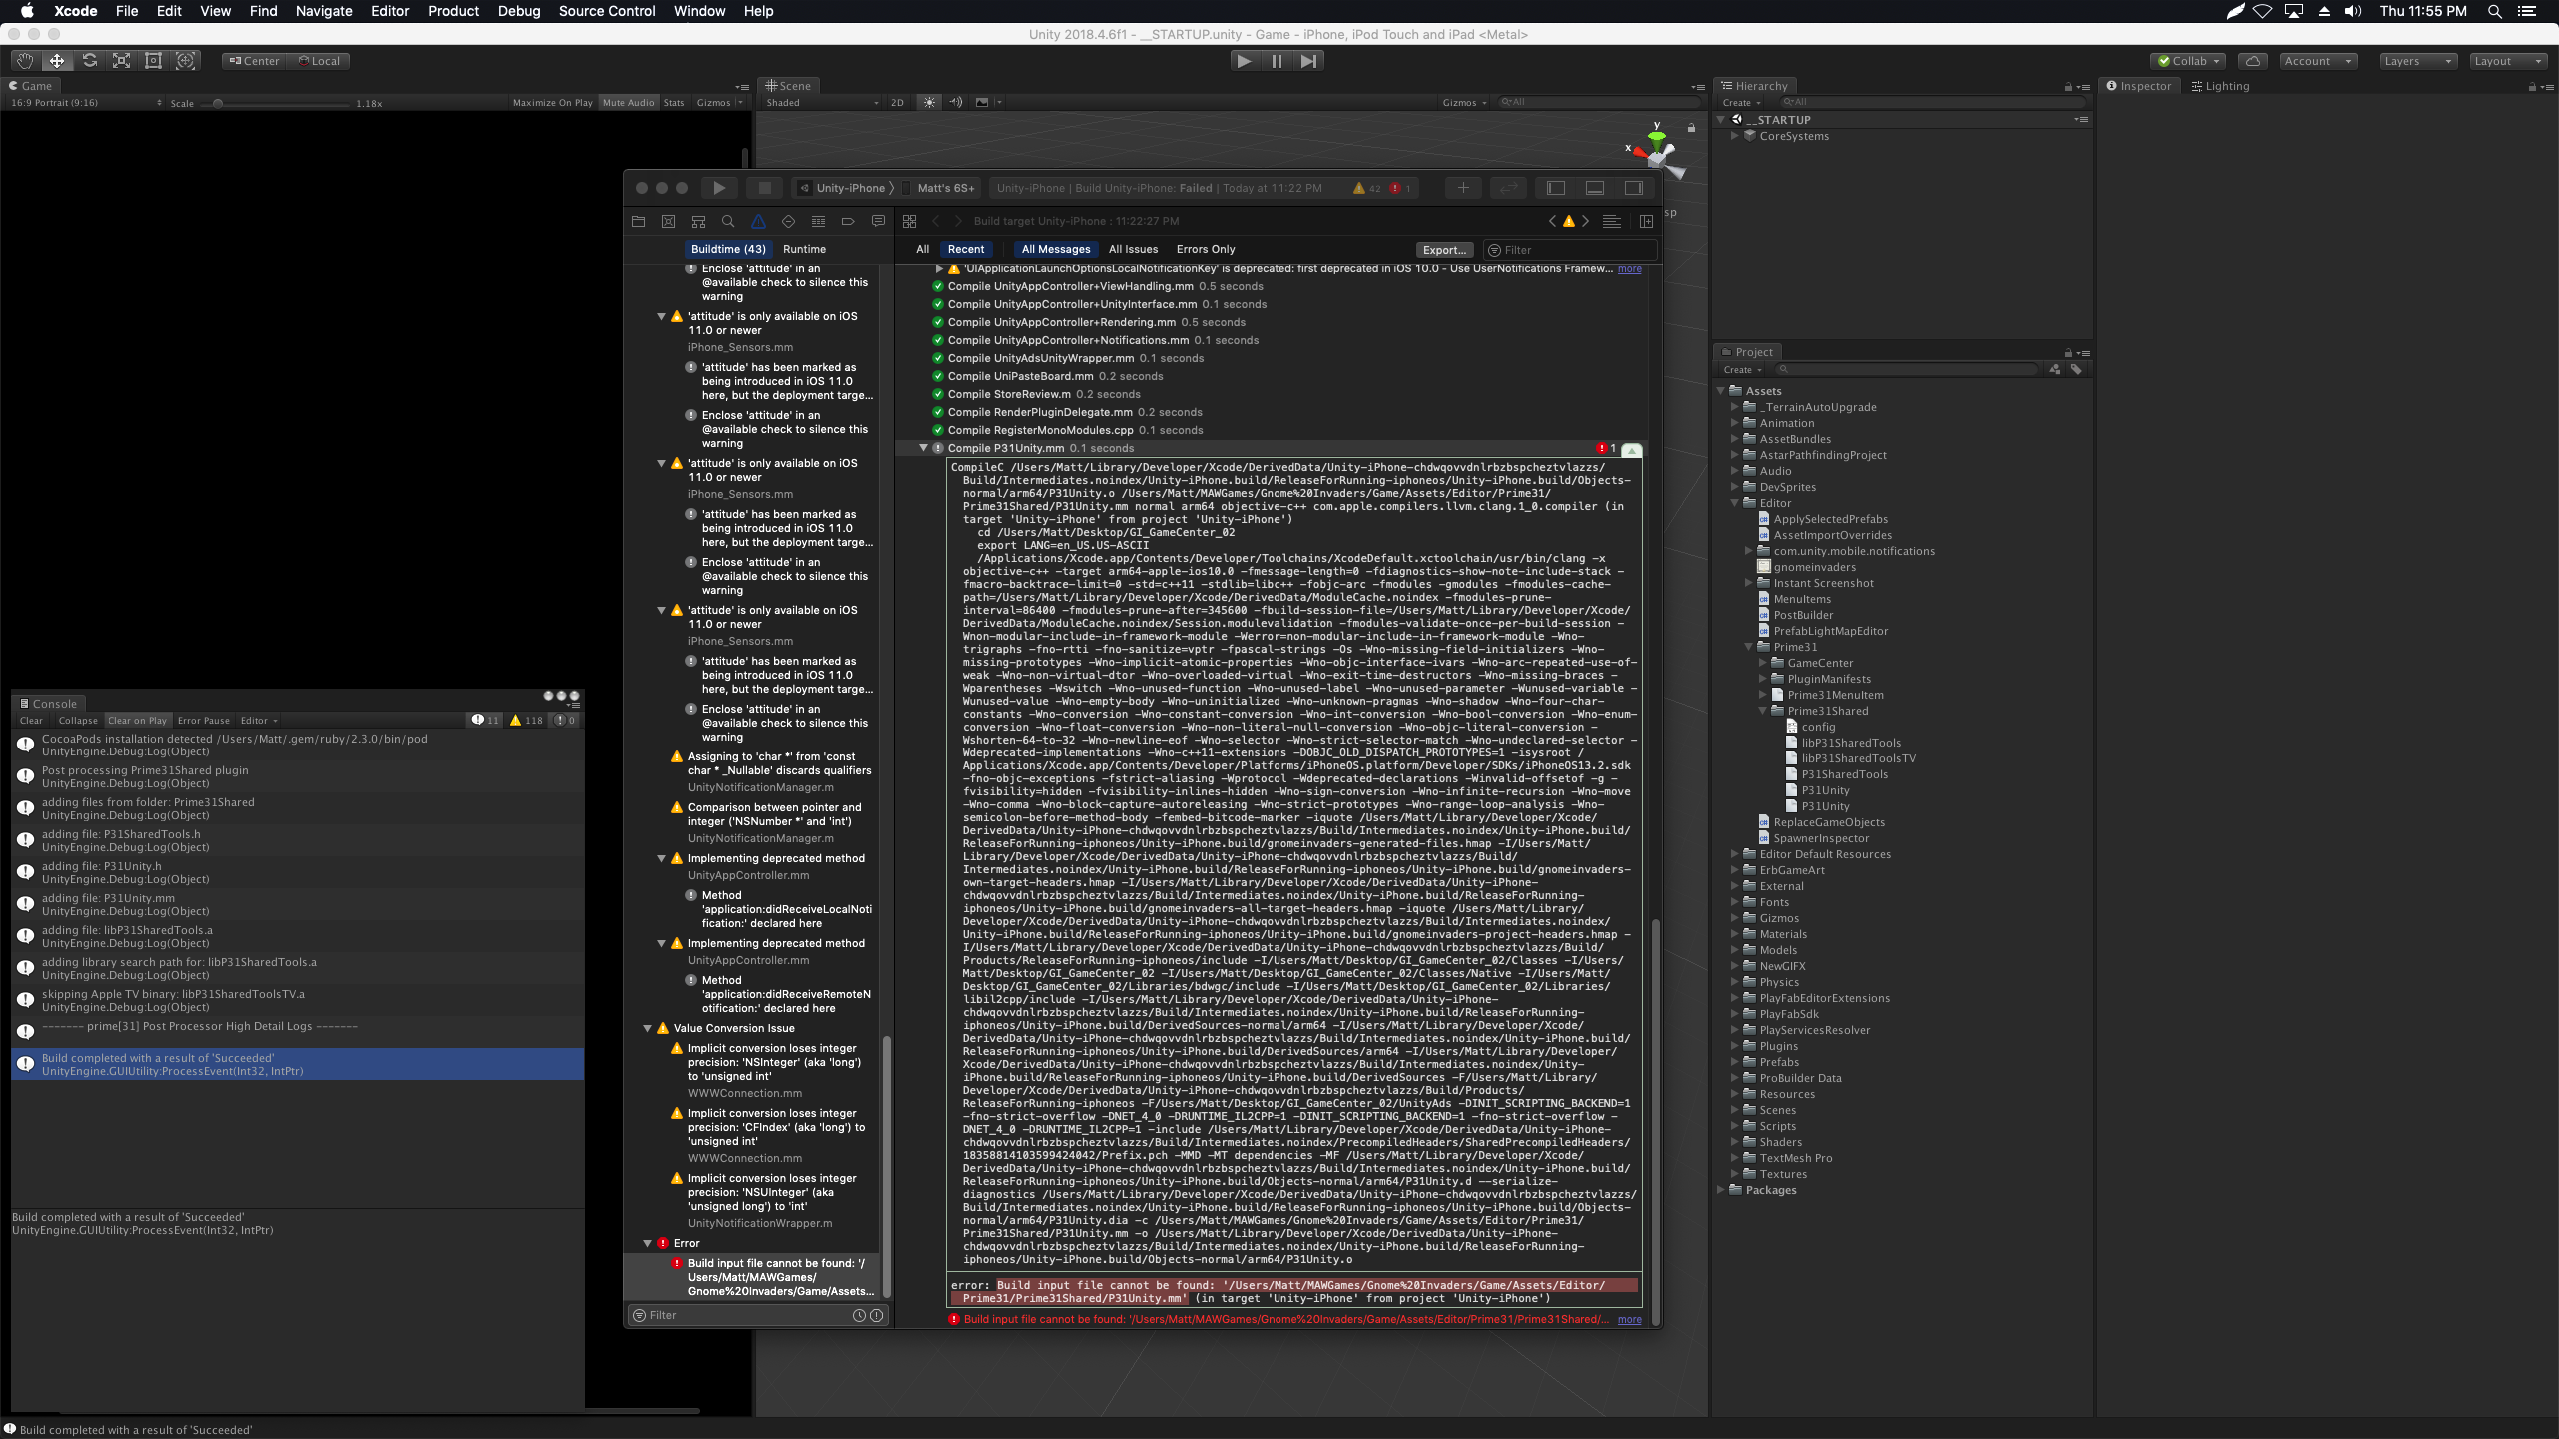This screenshot has width=2559, height=1439.
Task: Toggle scene lighting in Scene view
Action: (929, 102)
